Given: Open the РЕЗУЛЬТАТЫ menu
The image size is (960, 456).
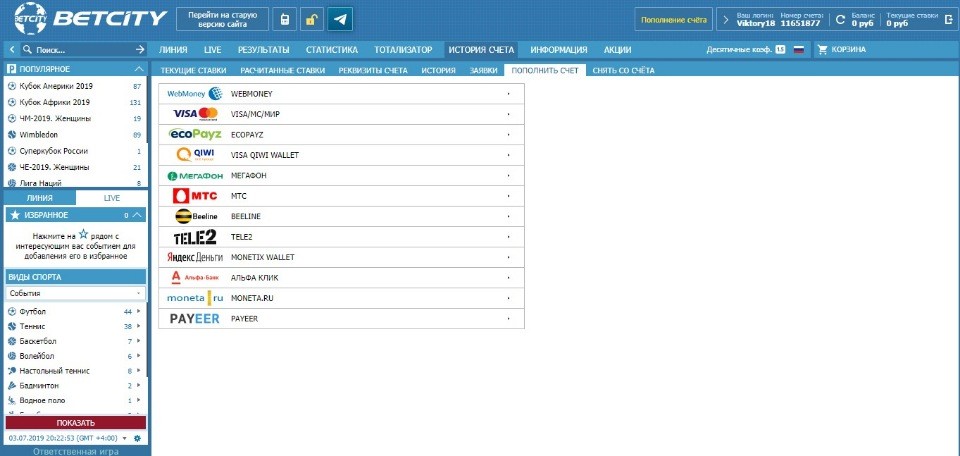Looking at the screenshot, I should pyautogui.click(x=263, y=50).
